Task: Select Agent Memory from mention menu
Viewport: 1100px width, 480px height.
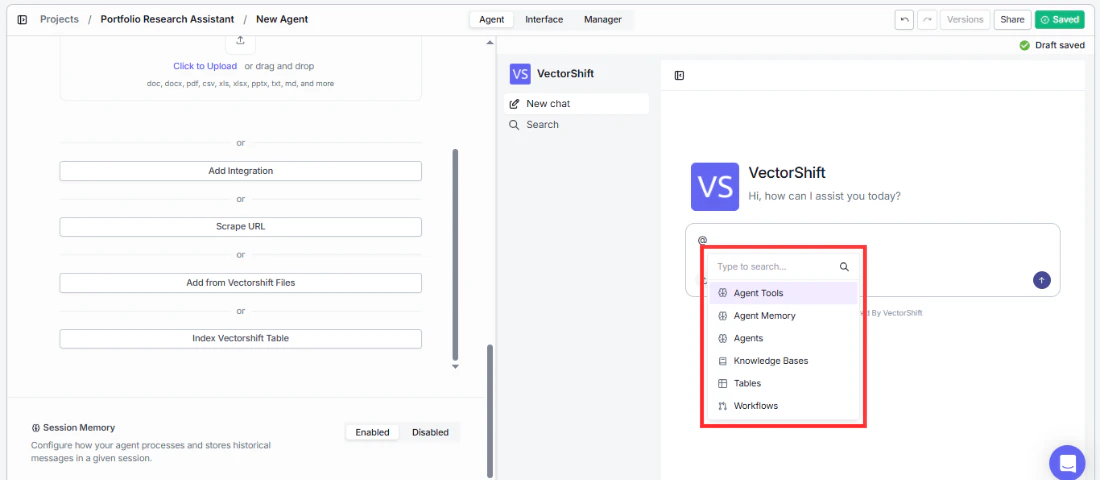Action: 783,316
